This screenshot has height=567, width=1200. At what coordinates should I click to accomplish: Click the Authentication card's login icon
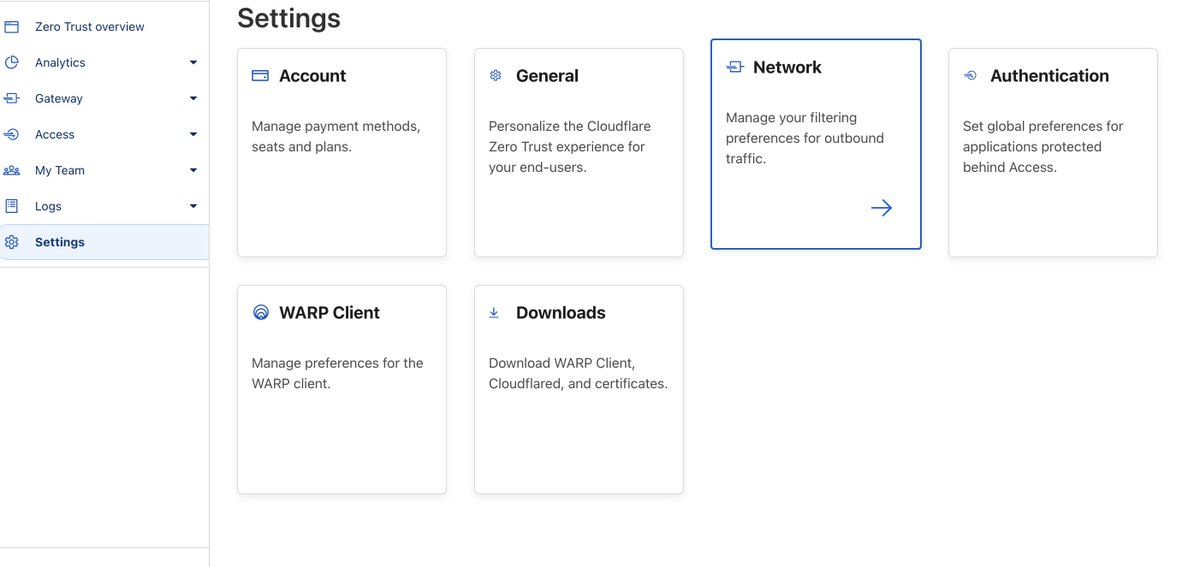[970, 76]
